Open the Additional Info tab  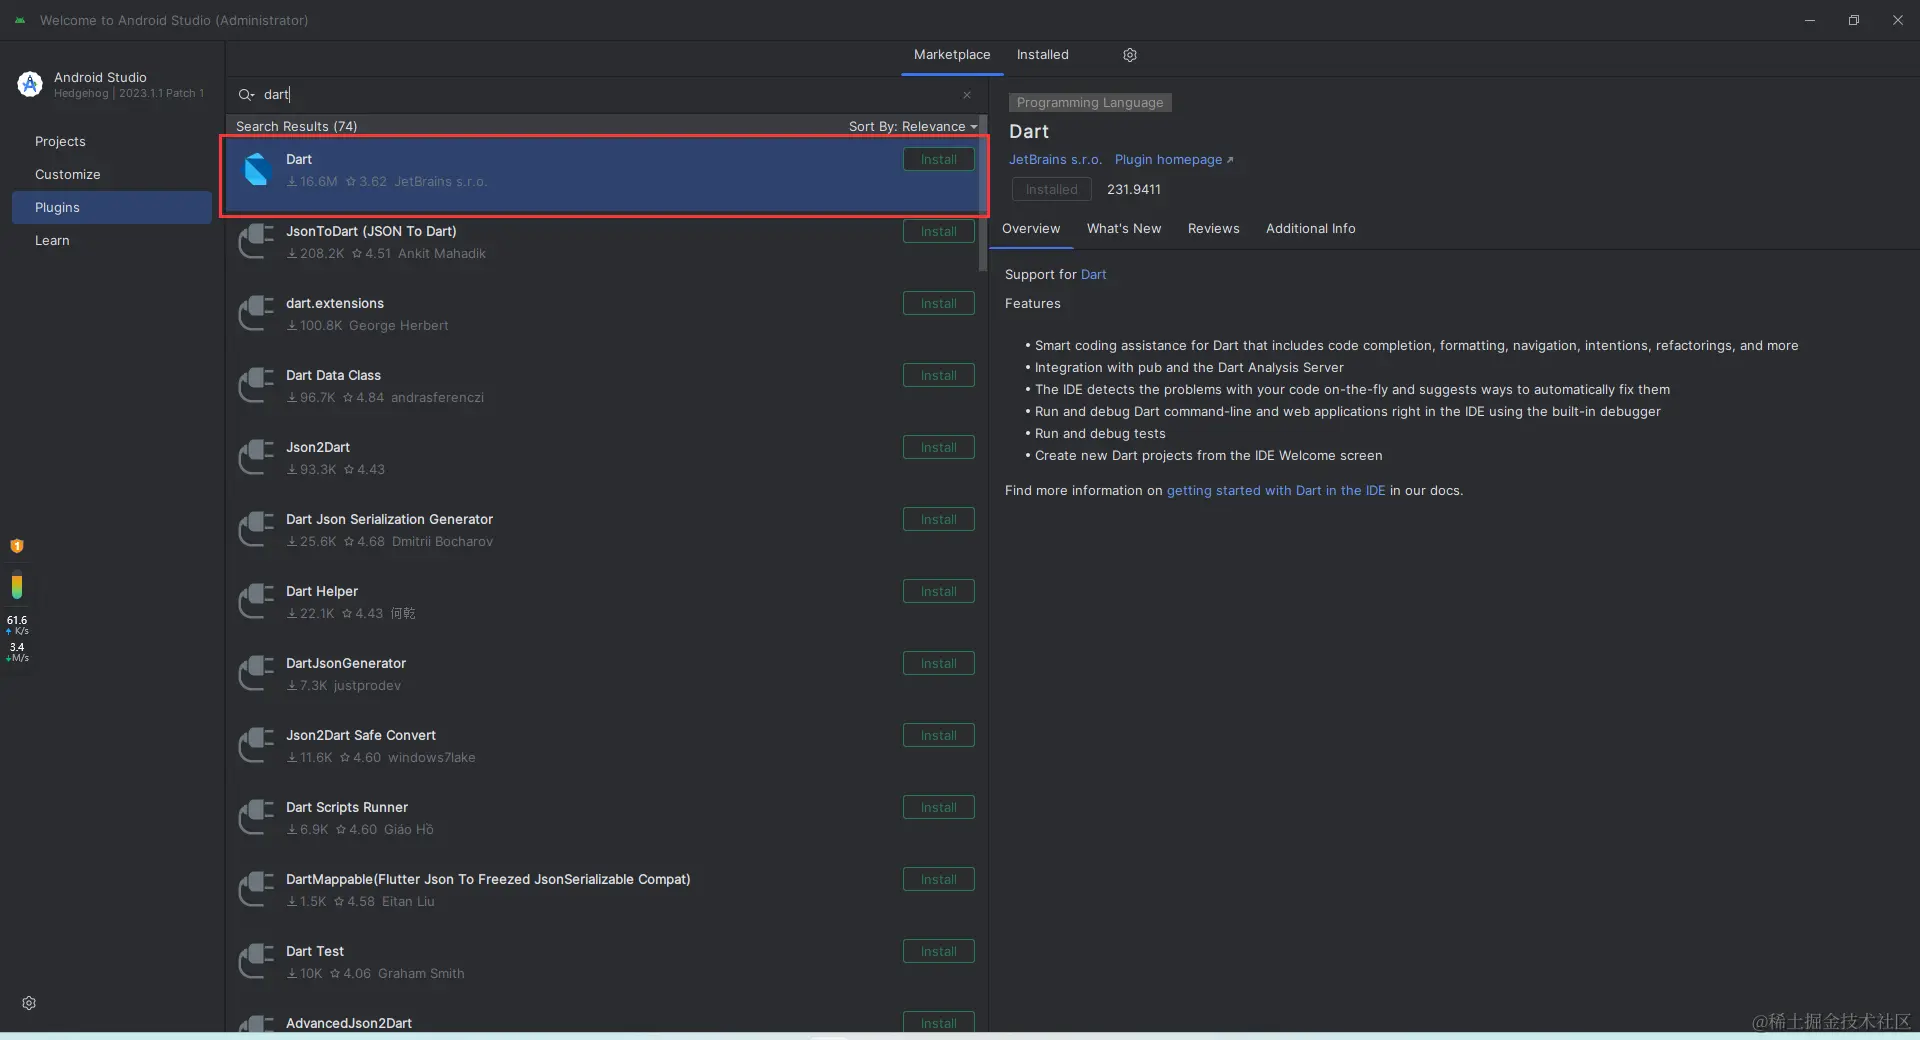1311,229
